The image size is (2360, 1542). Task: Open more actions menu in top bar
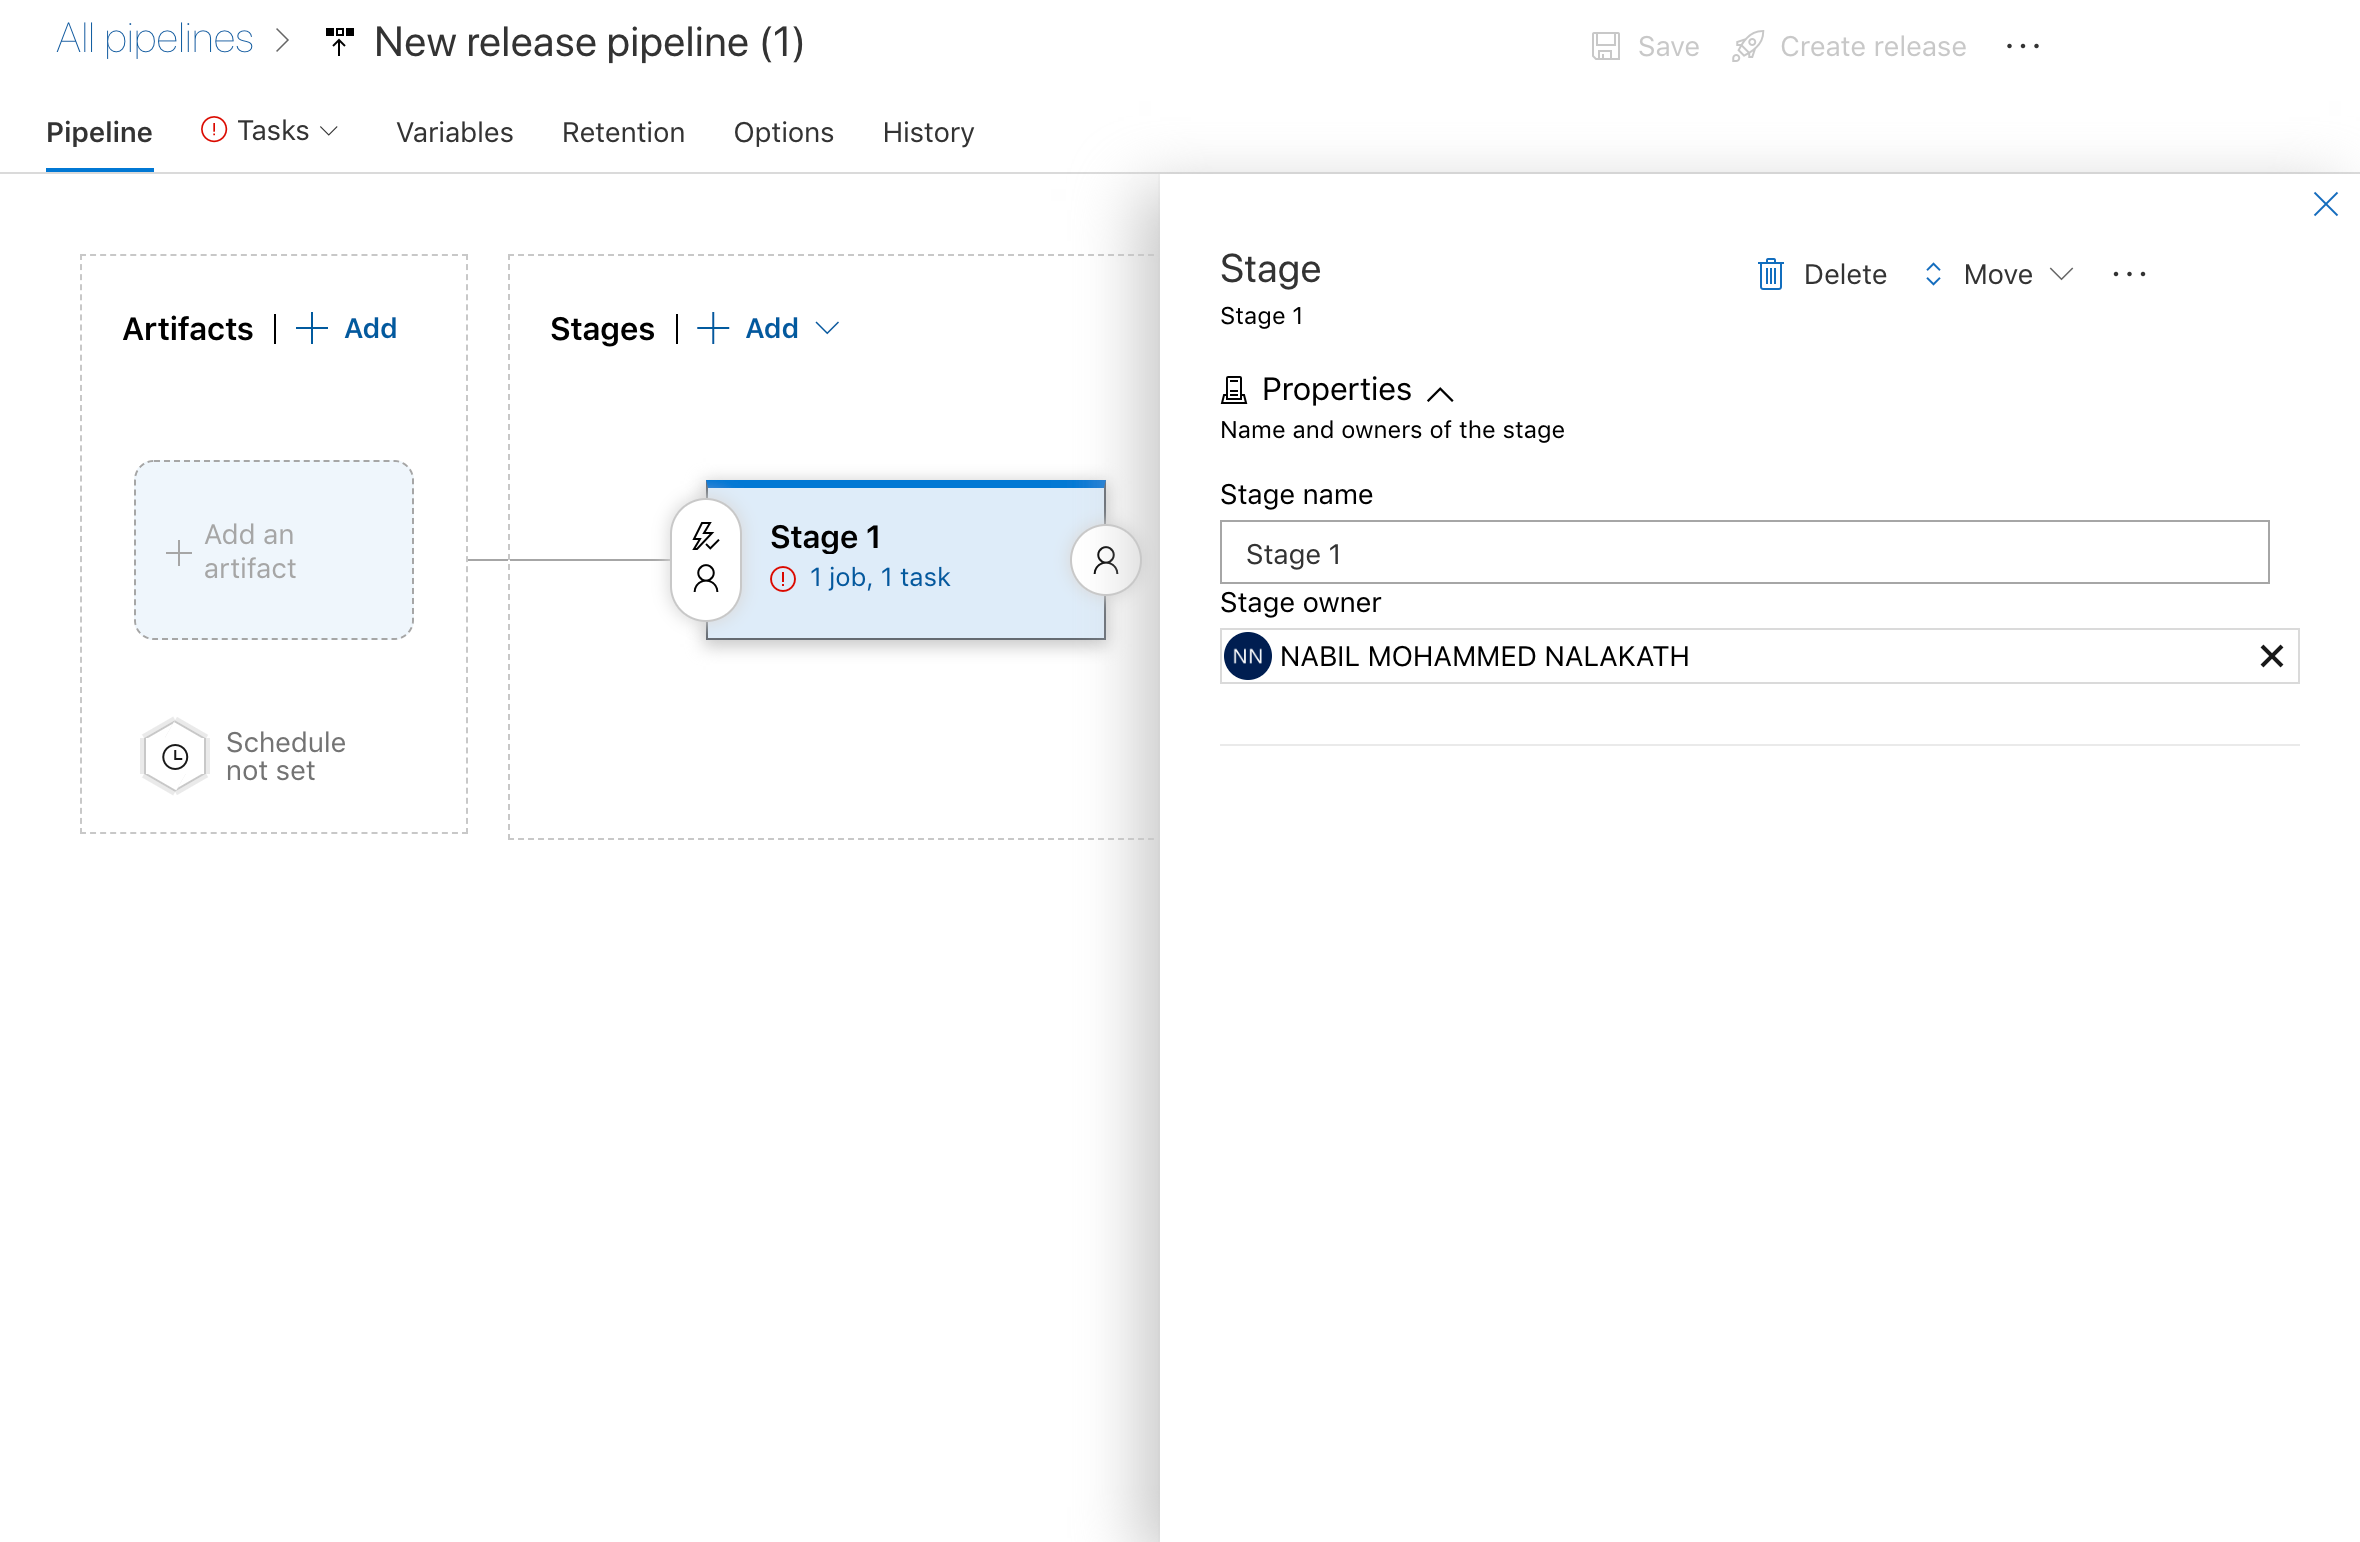(x=2024, y=45)
